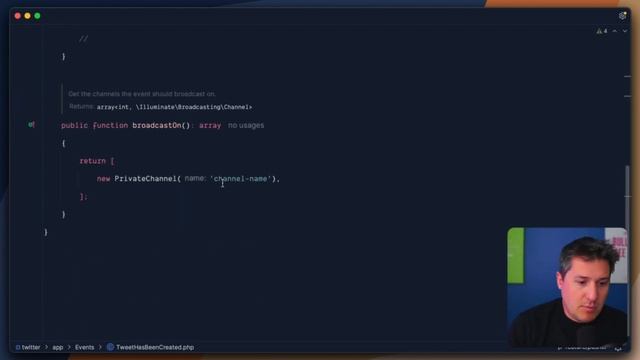The width and height of the screenshot is (640, 360).
Task: Open the inspection warnings count indicator
Action: 602,31
